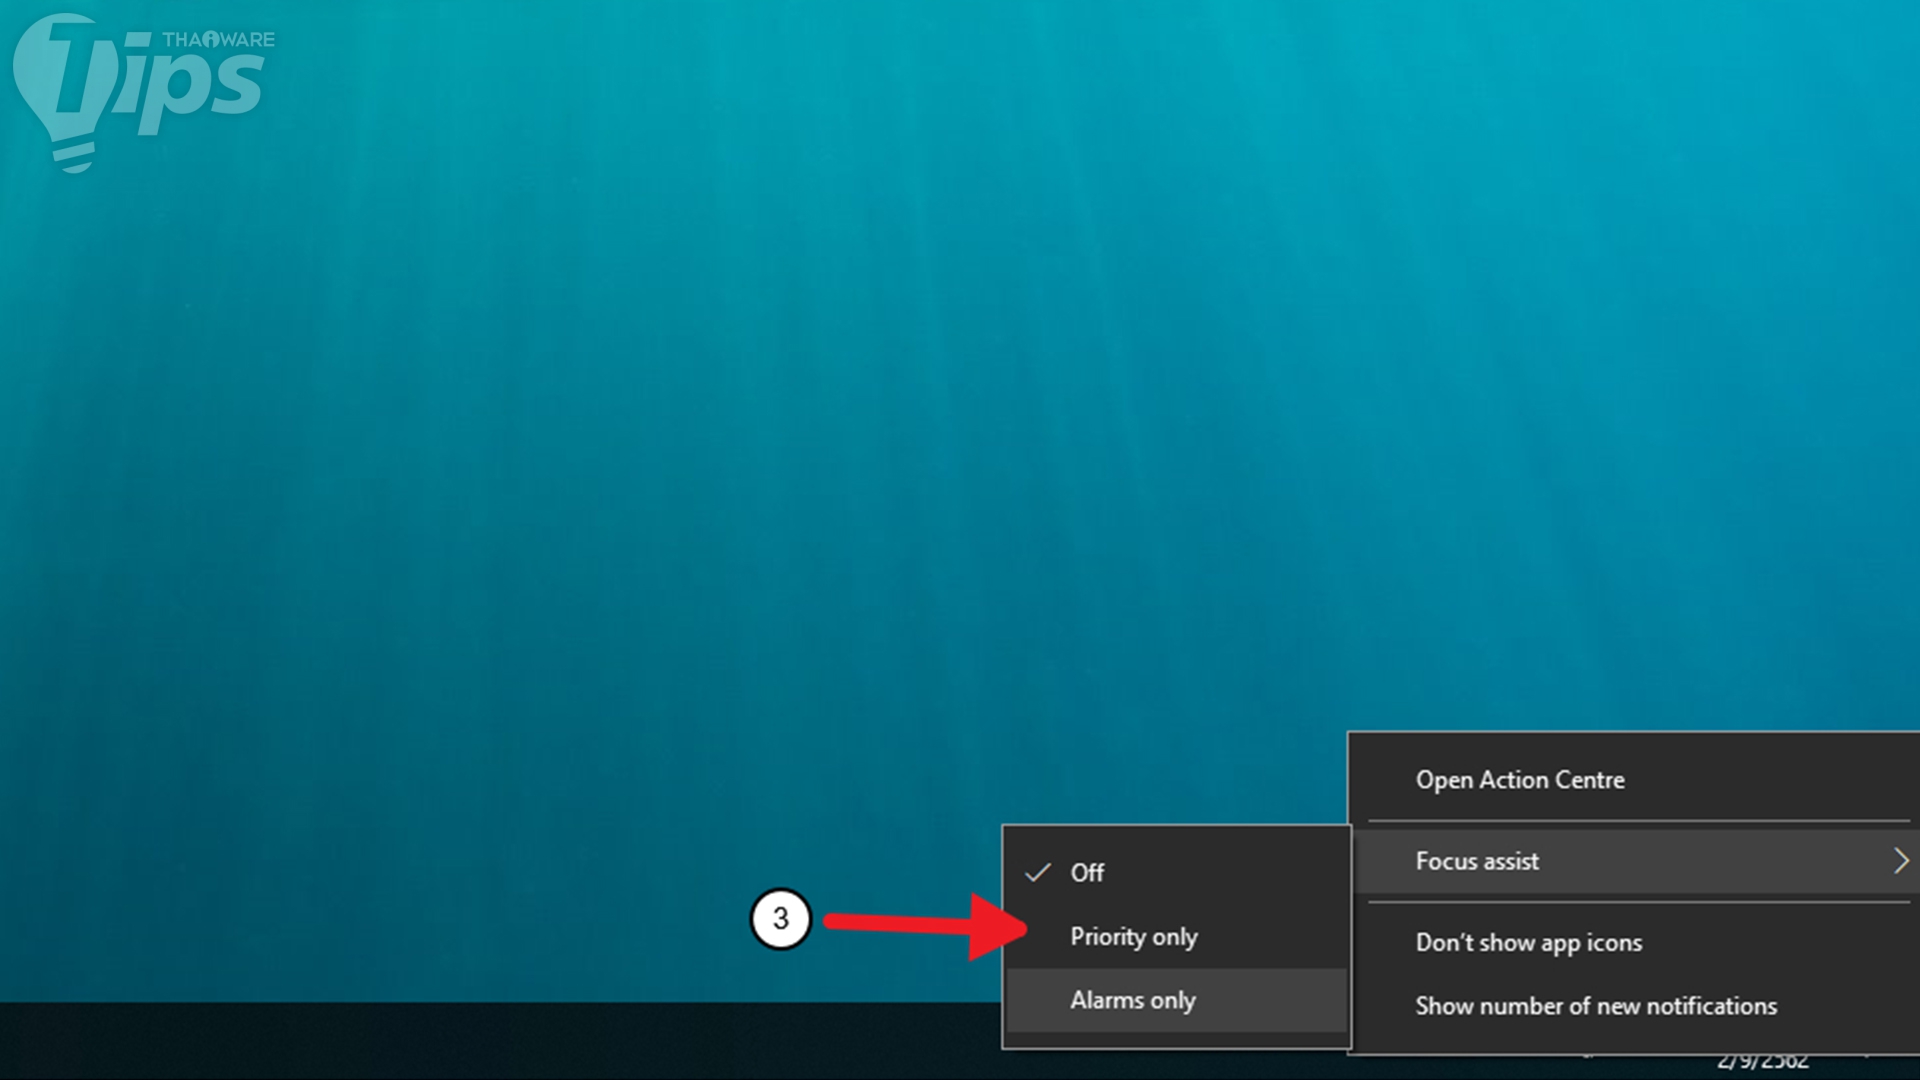
Task: Switch focus assist to Alarms only
Action: pos(1133,1000)
